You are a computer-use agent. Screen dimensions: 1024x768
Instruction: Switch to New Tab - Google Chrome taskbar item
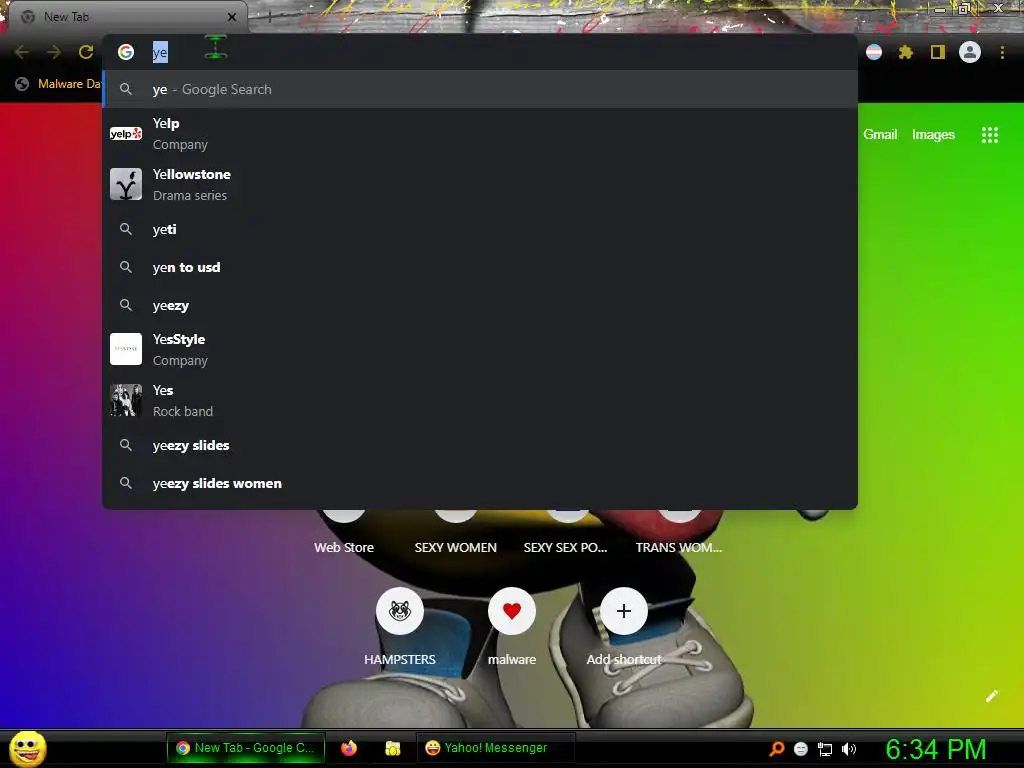pyautogui.click(x=246, y=748)
